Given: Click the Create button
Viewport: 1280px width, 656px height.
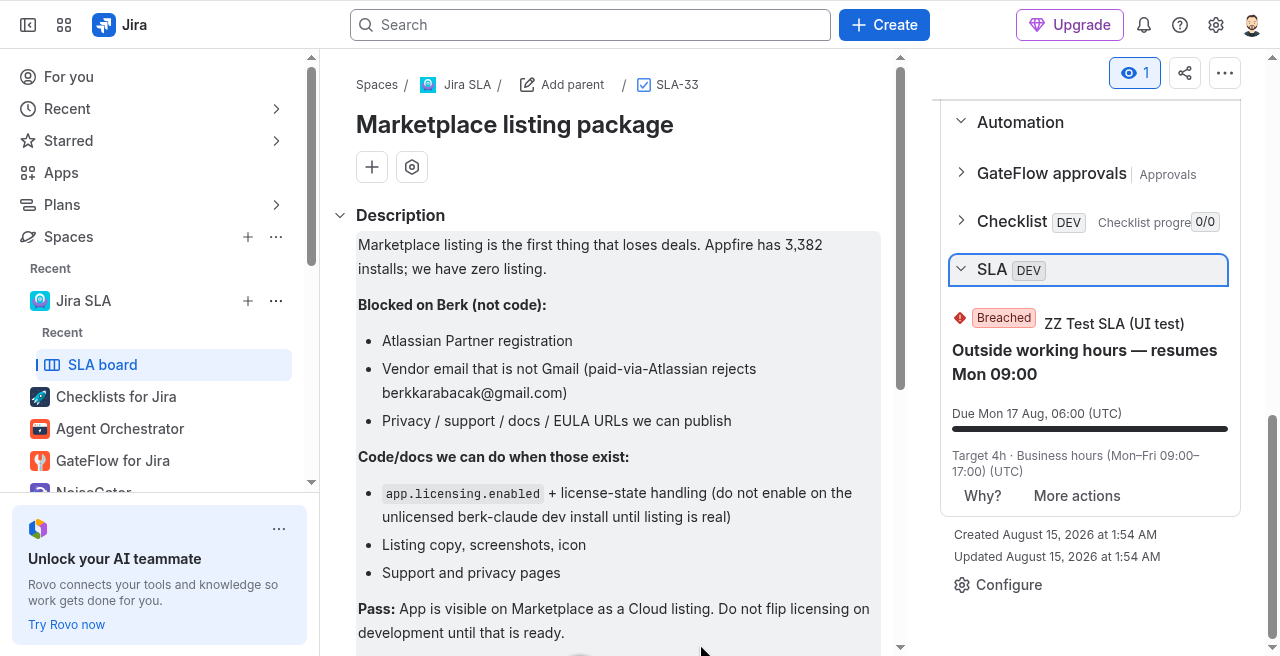Looking at the screenshot, I should (x=884, y=25).
